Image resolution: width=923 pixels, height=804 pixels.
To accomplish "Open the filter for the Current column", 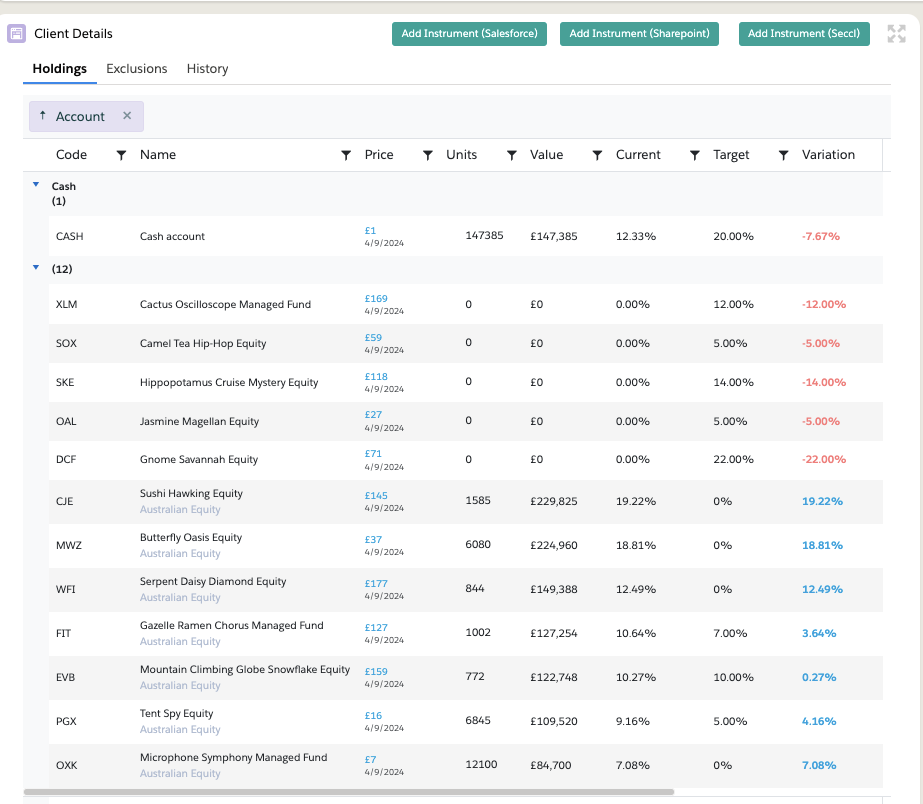I will point(694,155).
